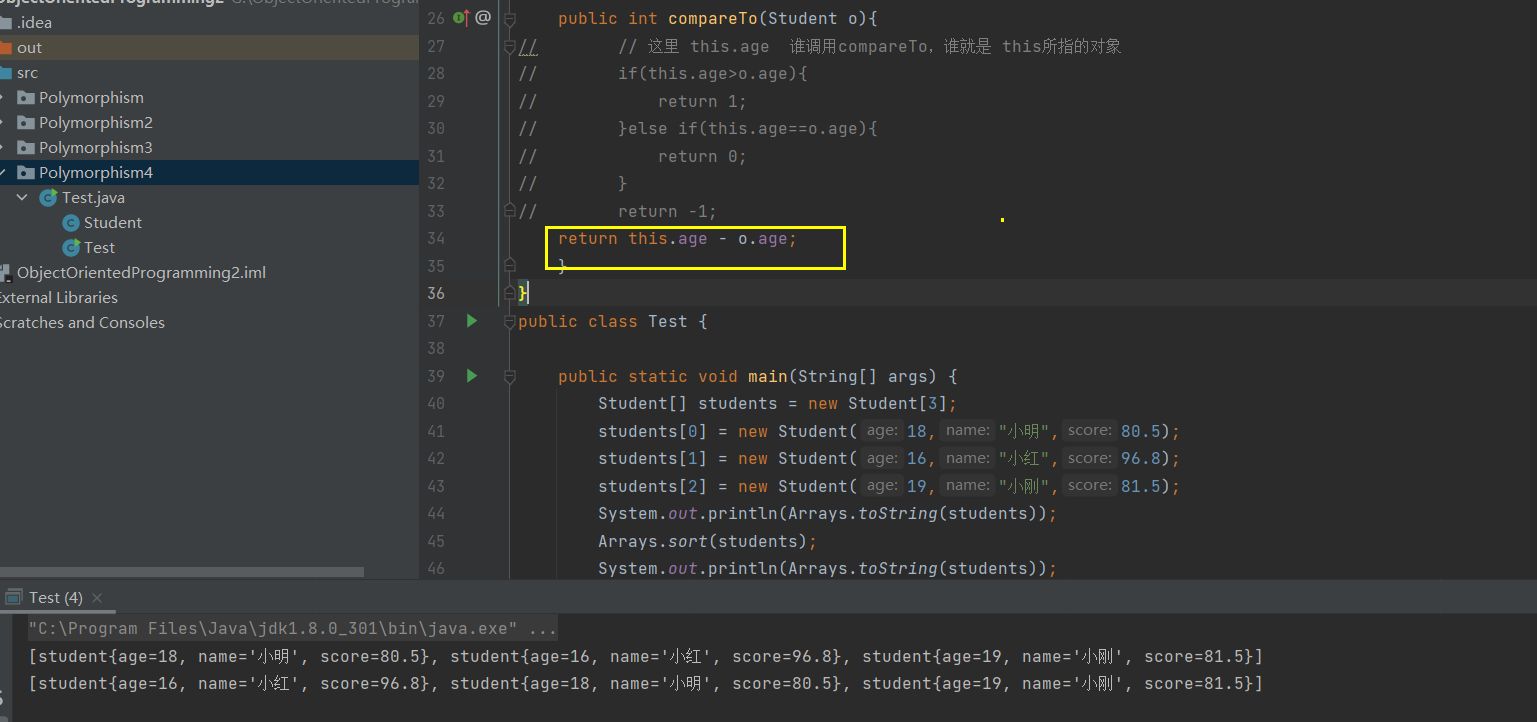The image size is (1537, 722).
Task: Click the runnable Test class icon under Test.java
Action: click(x=71, y=248)
